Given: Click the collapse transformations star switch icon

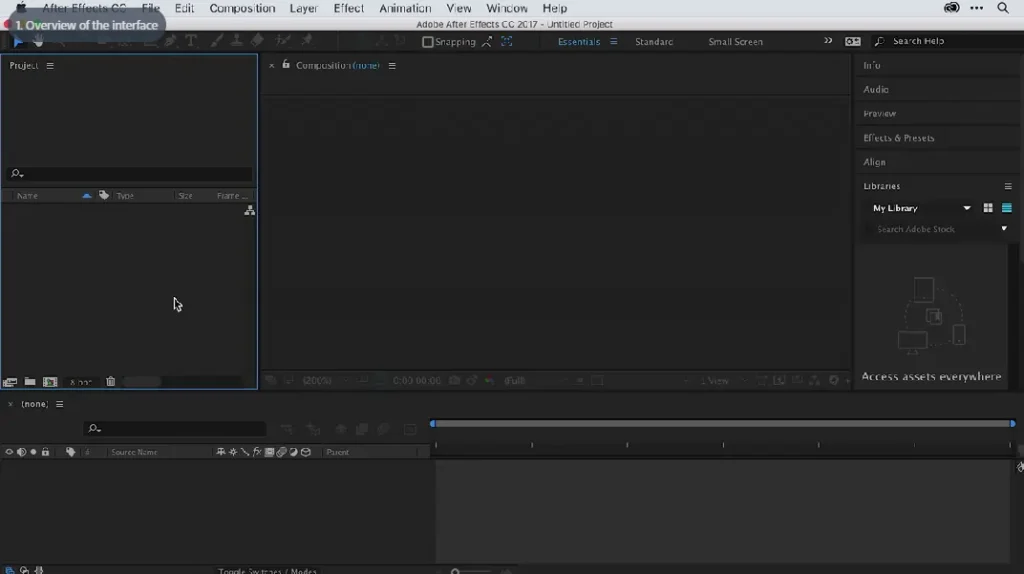Looking at the screenshot, I should coord(233,452).
